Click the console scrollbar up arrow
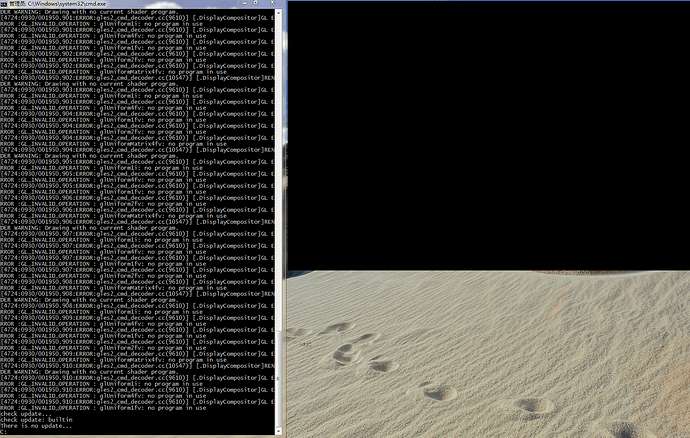Viewport: 690px width, 438px height. click(x=278, y=13)
